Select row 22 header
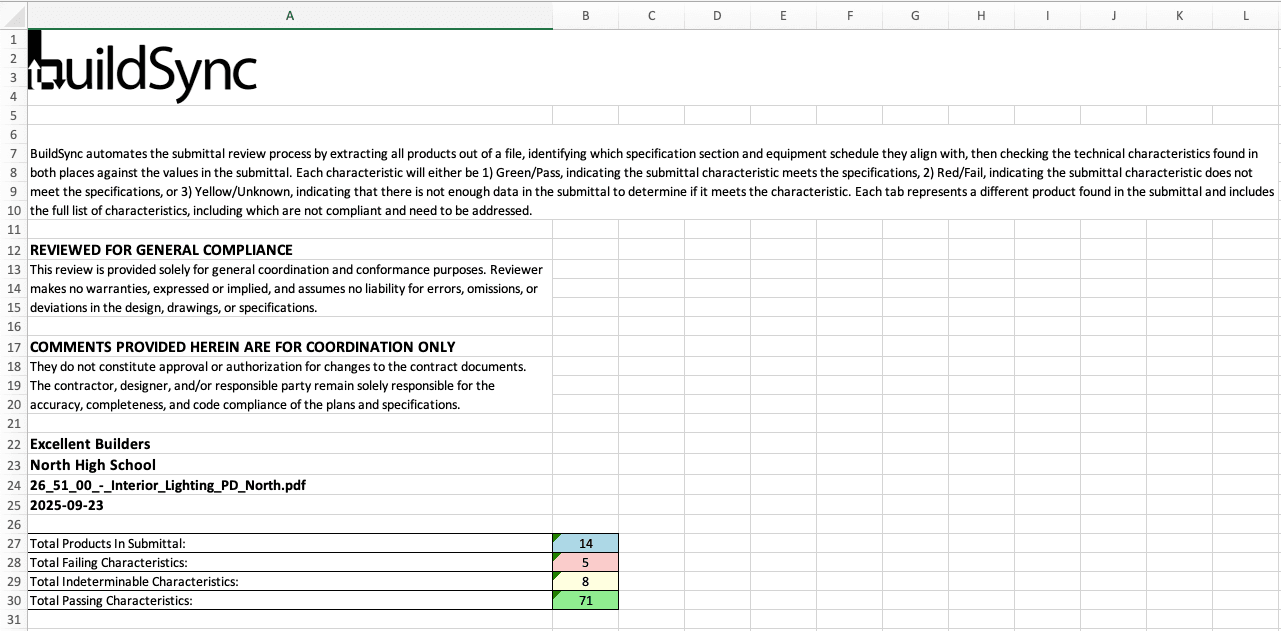Image resolution: width=1281 pixels, height=631 pixels. [14, 444]
